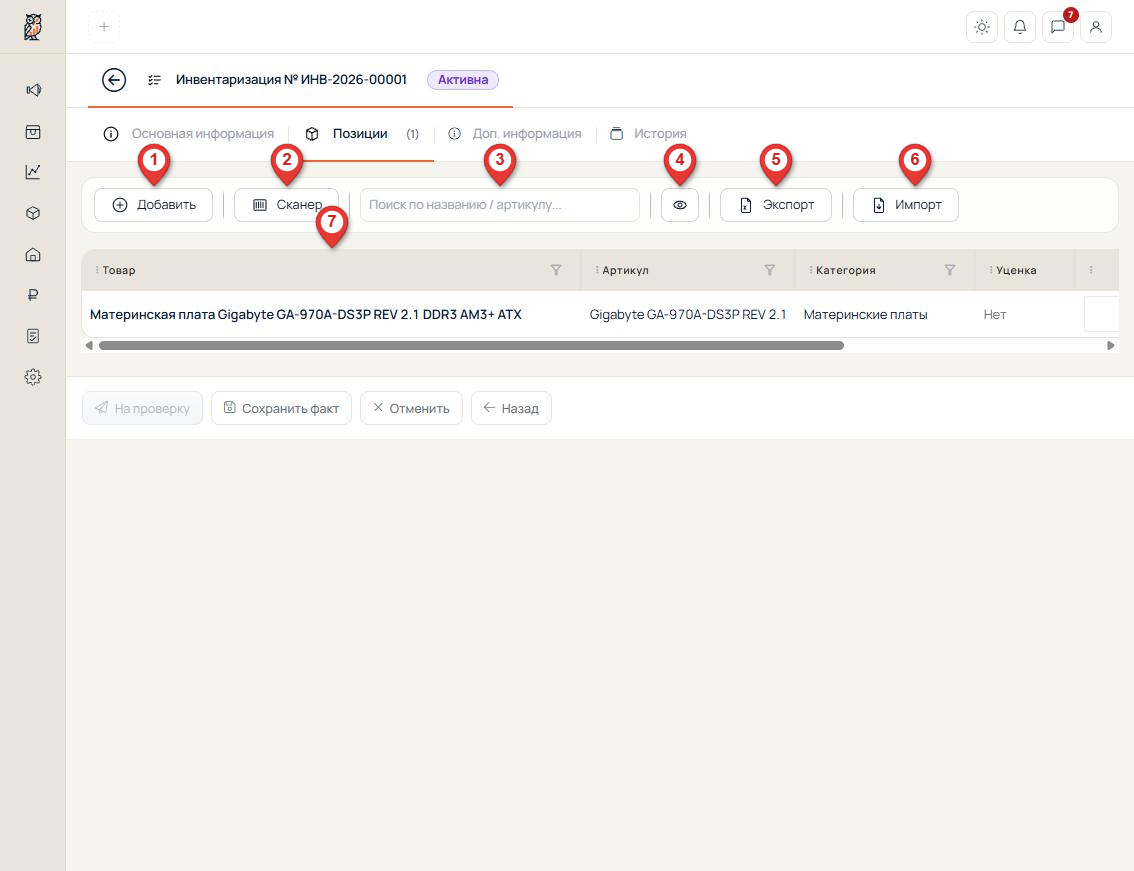Click the Экспорт button
The height and width of the screenshot is (871, 1134).
point(775,205)
